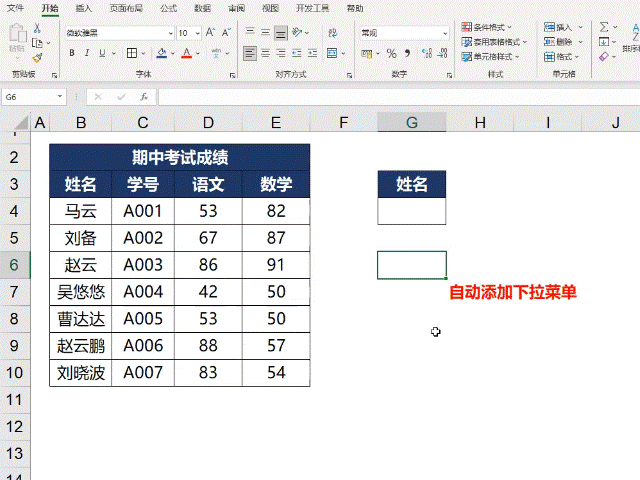Click cell with A004

tap(143, 292)
